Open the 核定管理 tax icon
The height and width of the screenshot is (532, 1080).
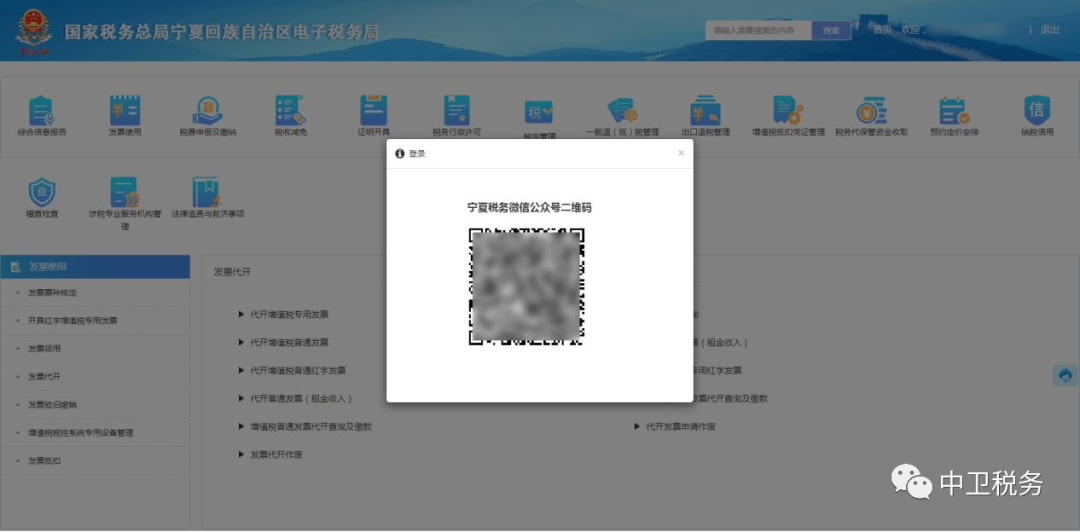(x=539, y=112)
